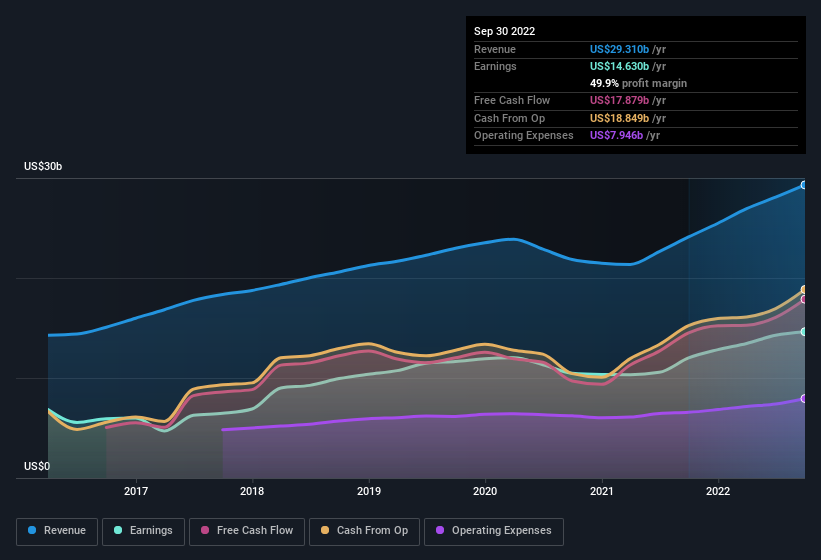Click the US$29.310b revenue value
821x560 pixels.
pos(619,49)
